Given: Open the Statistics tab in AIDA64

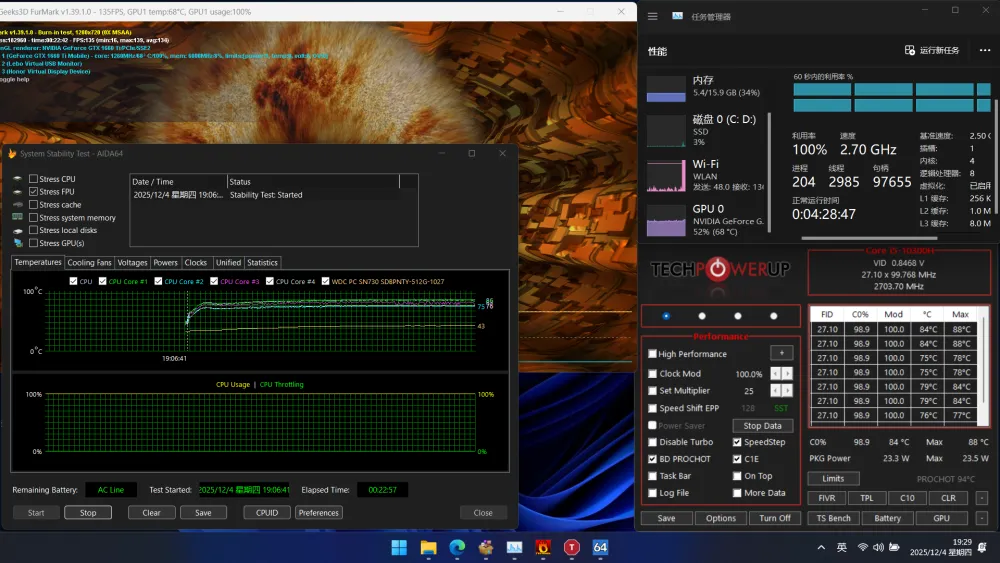Looking at the screenshot, I should click(262, 263).
